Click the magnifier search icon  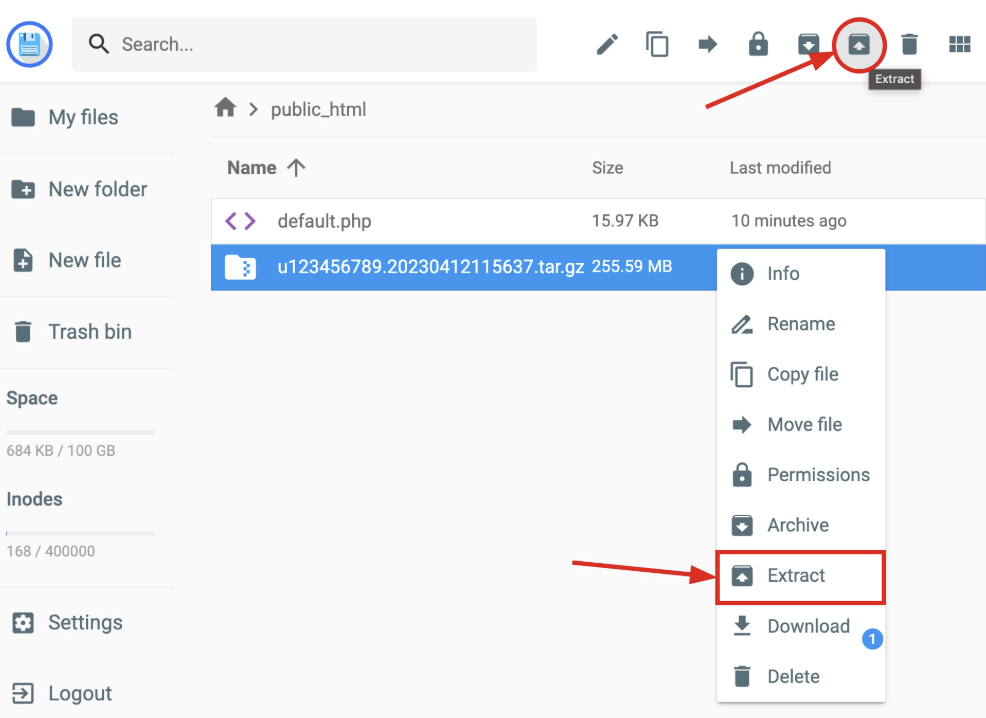[99, 44]
